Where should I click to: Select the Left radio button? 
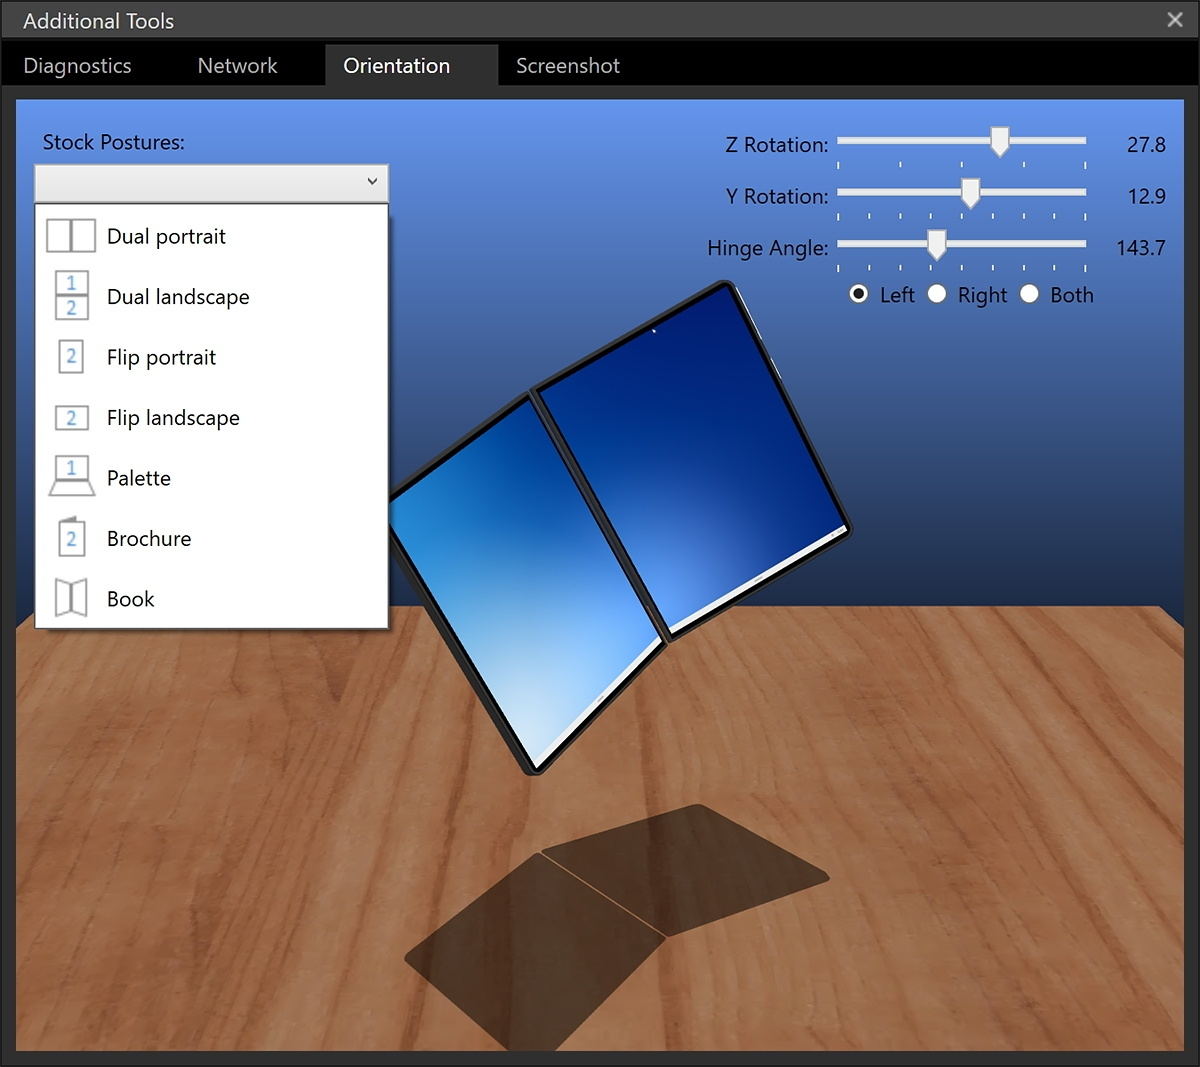coord(858,294)
